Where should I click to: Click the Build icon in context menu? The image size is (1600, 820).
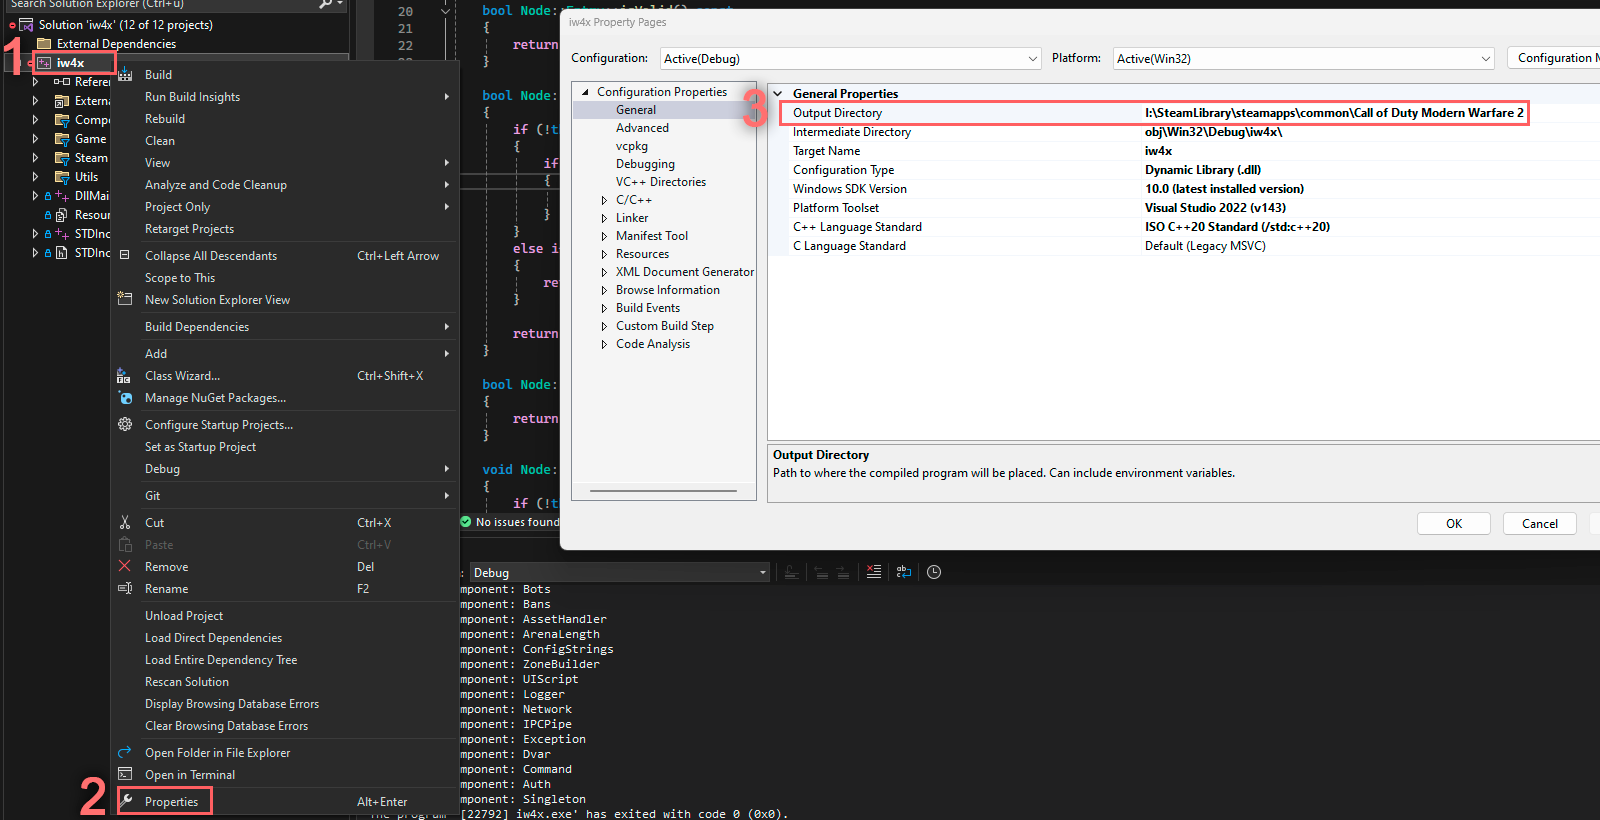tap(125, 75)
